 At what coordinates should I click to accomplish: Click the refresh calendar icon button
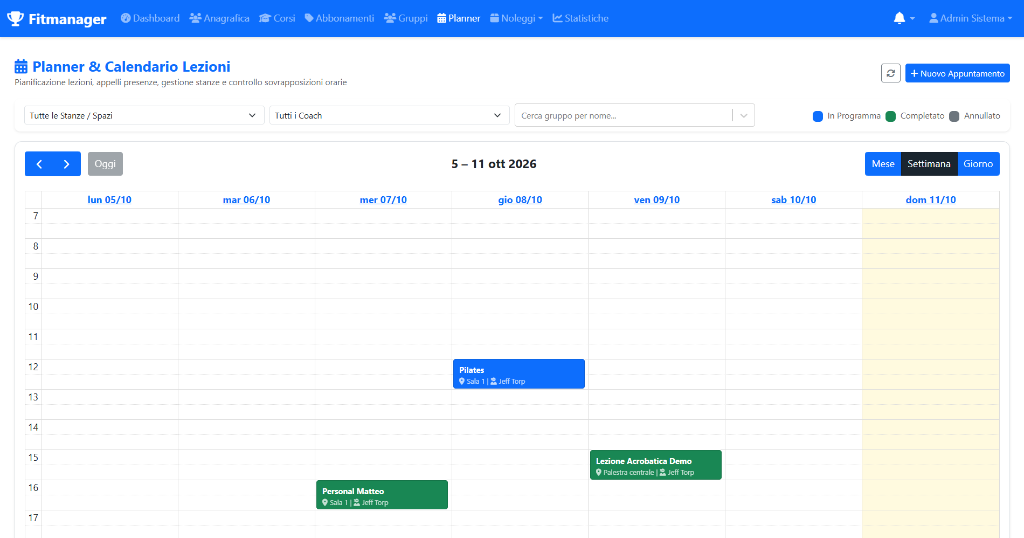click(x=891, y=73)
